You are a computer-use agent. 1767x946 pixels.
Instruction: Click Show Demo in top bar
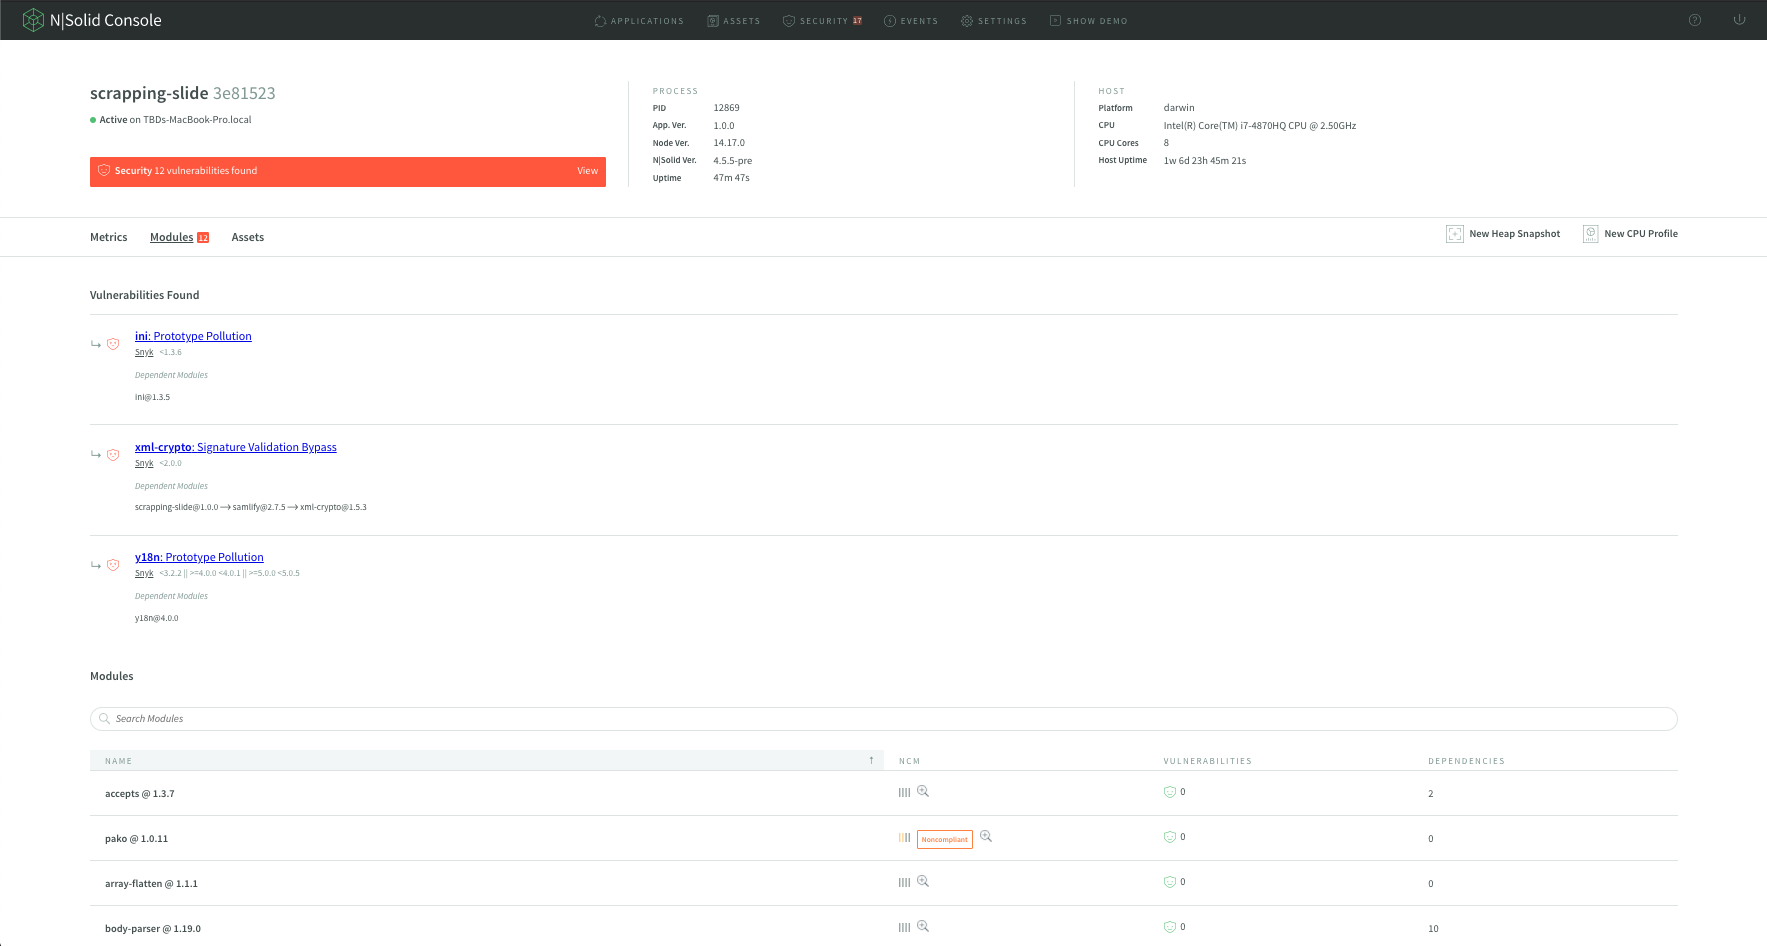[x=1089, y=21]
